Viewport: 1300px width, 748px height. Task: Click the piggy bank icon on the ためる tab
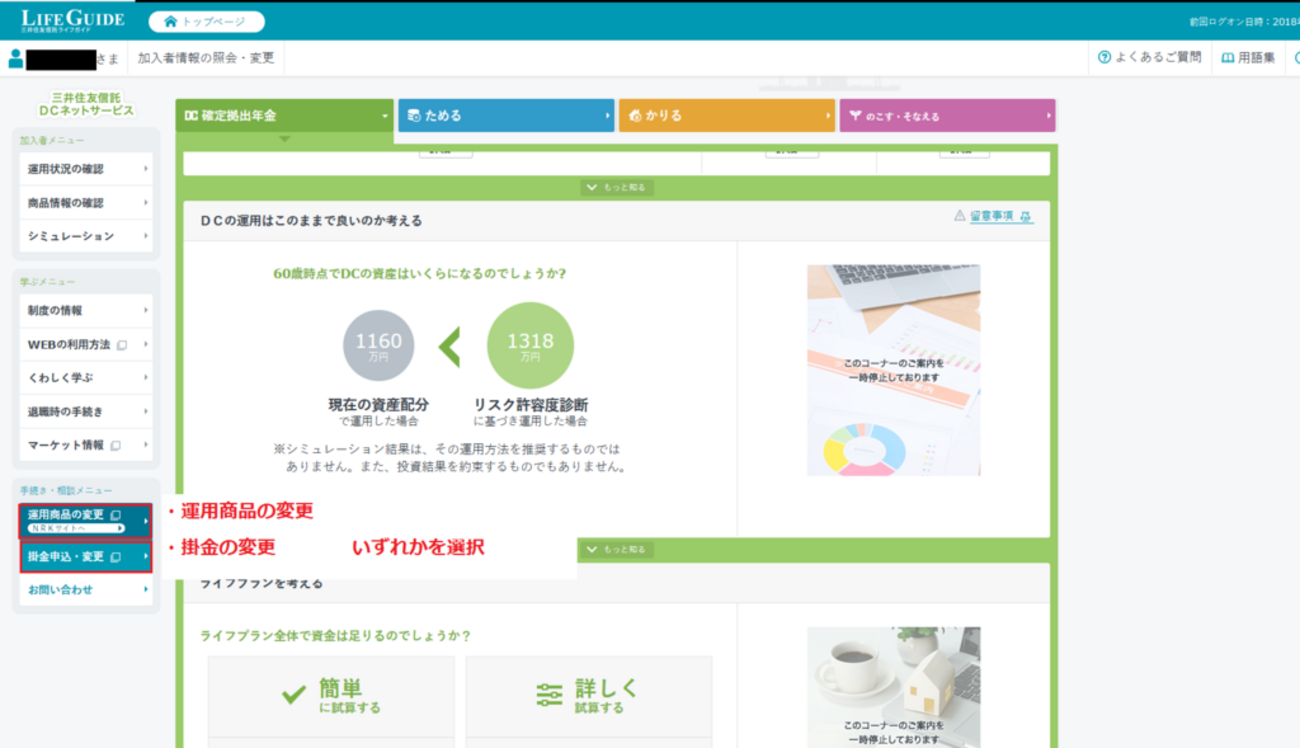413,115
